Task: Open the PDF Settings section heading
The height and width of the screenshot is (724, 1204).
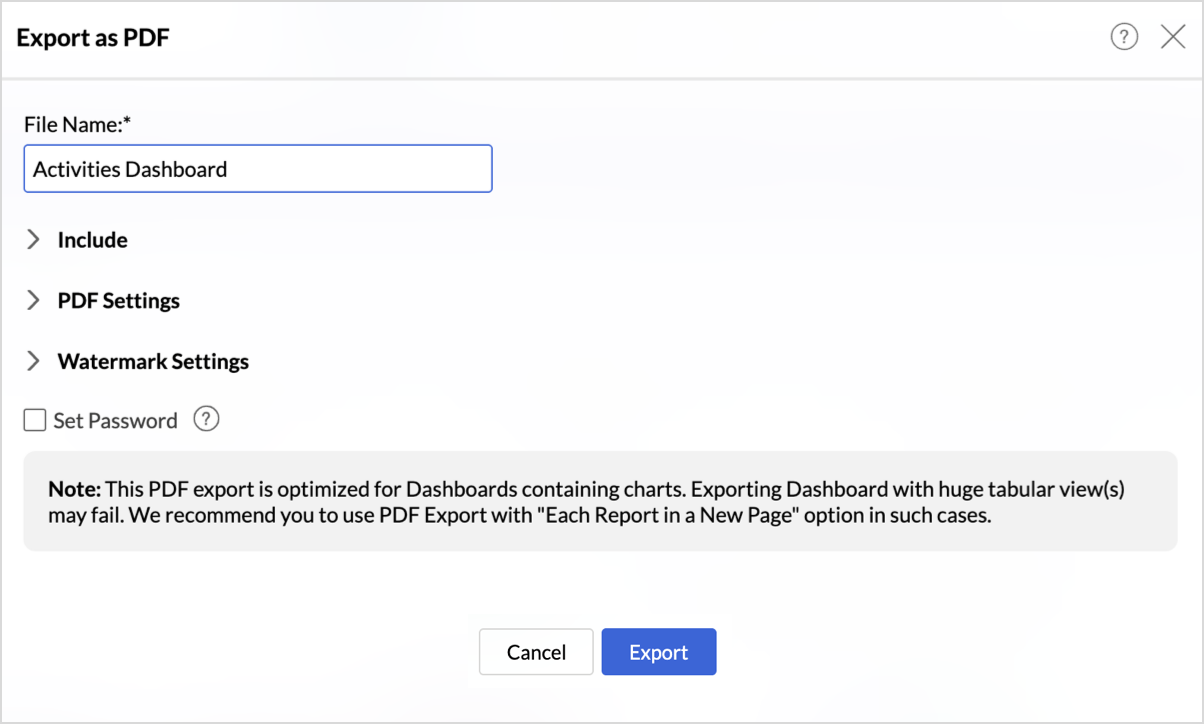Action: [118, 301]
